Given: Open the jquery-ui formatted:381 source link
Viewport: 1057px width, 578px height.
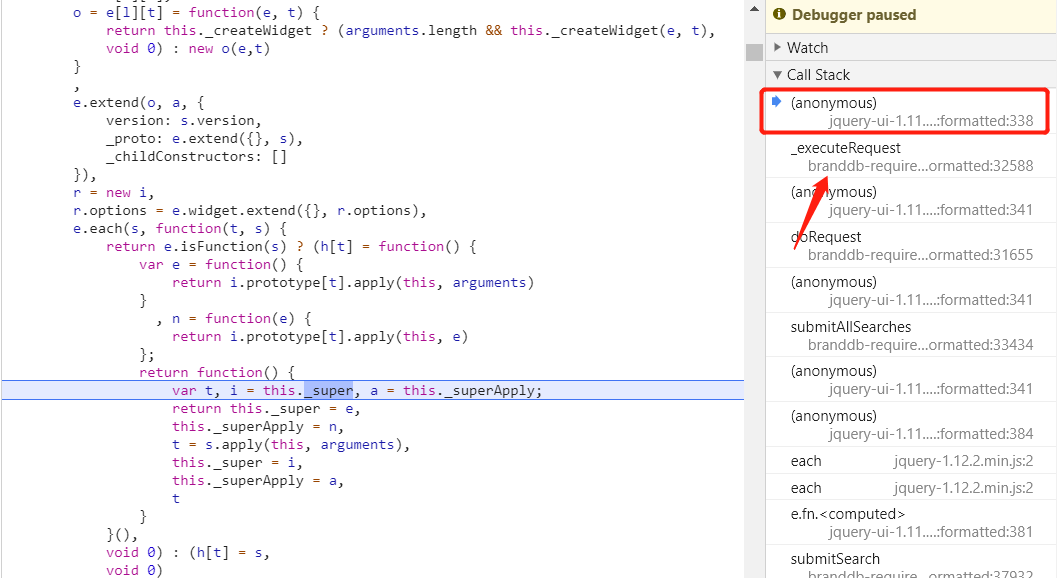Looking at the screenshot, I should [930, 532].
